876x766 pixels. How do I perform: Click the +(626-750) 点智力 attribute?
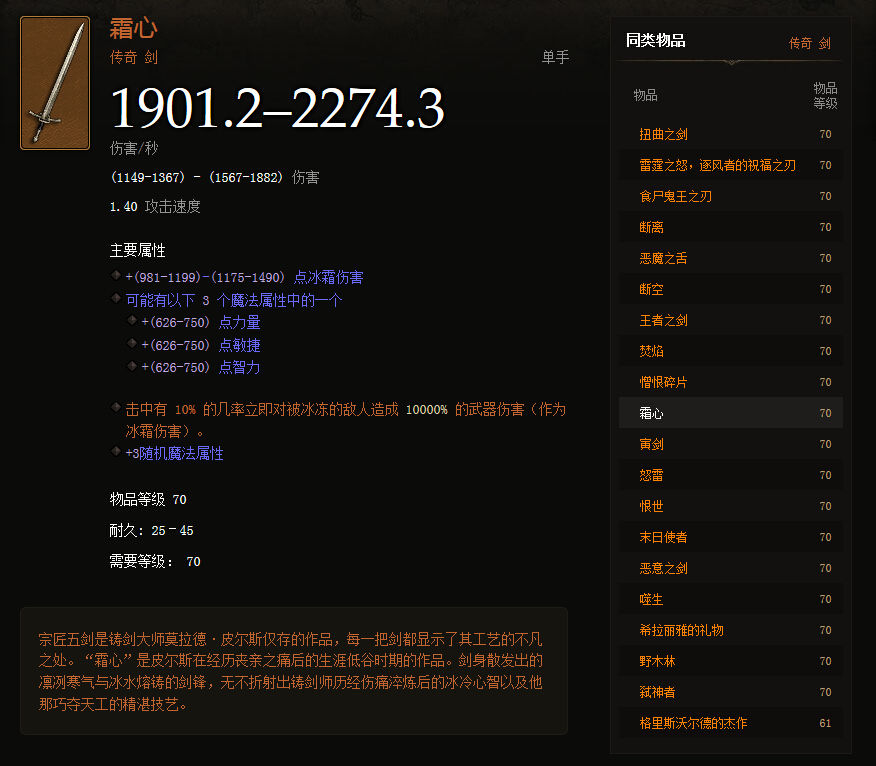pos(201,367)
